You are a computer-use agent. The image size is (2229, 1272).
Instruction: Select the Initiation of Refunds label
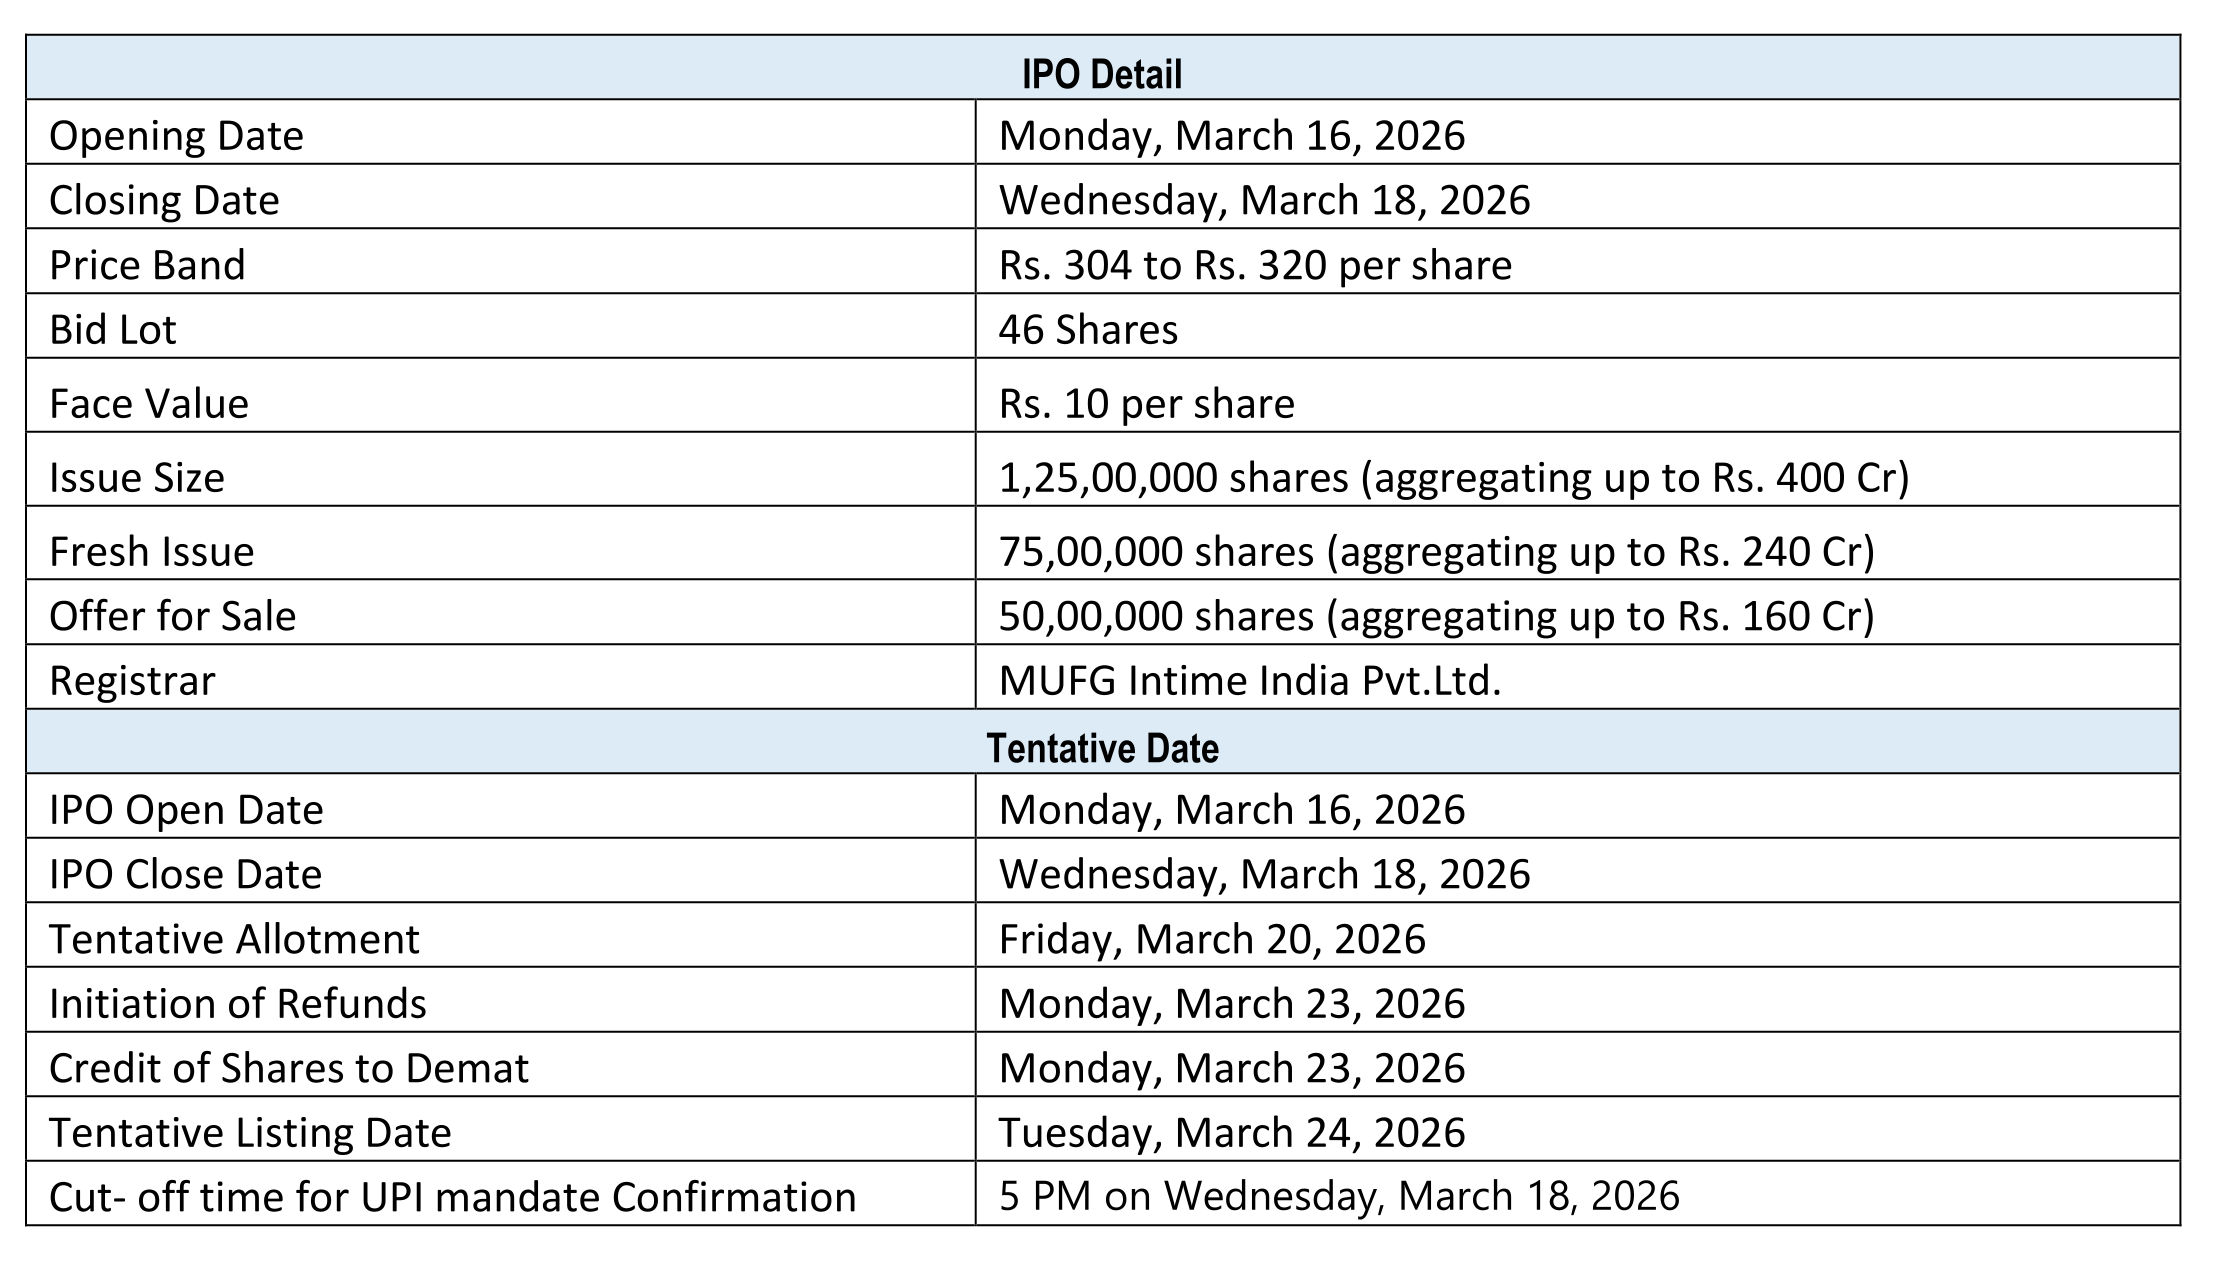click(238, 1003)
